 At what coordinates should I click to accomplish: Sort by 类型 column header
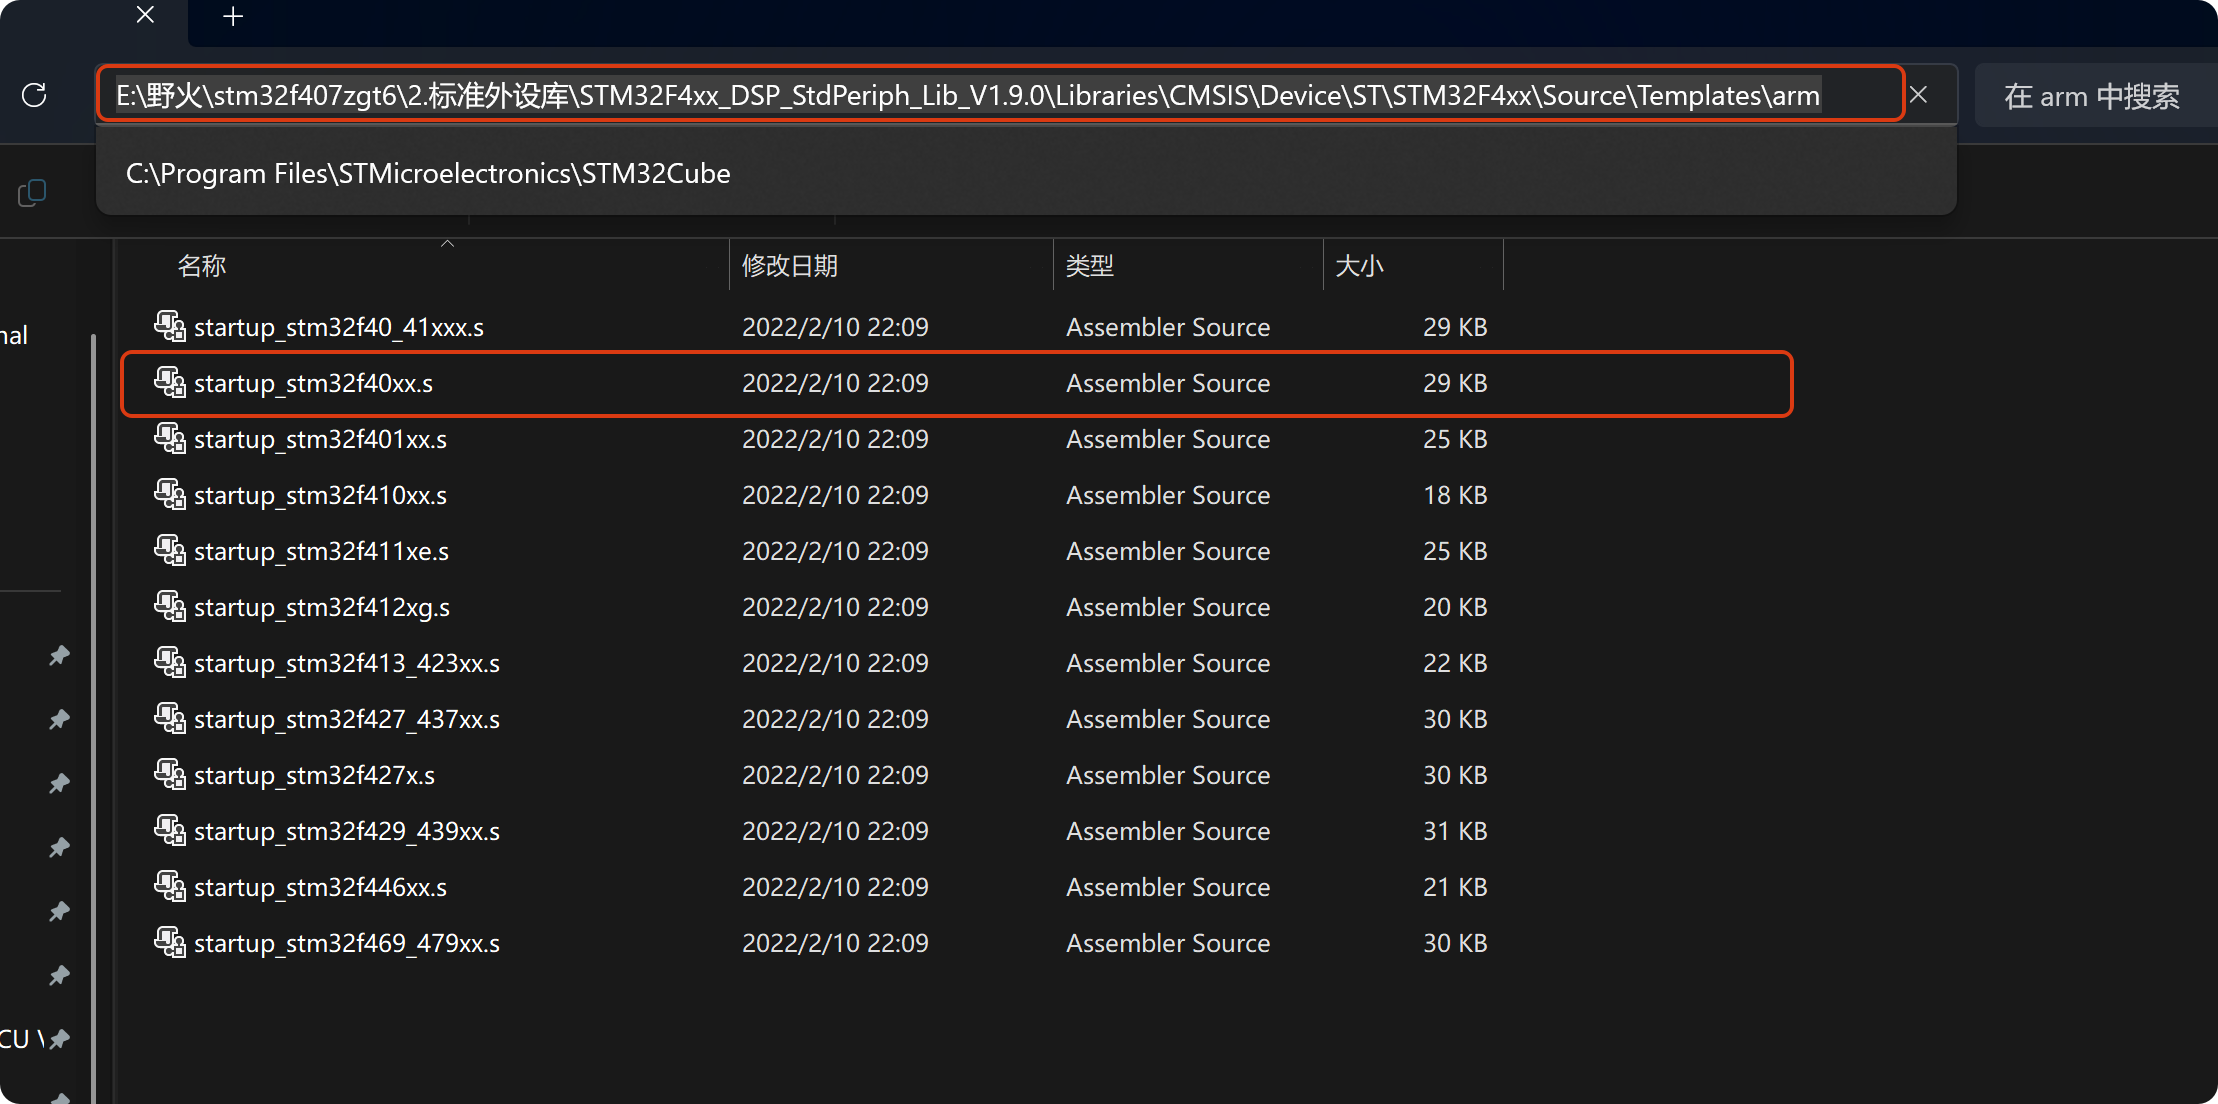(x=1090, y=266)
